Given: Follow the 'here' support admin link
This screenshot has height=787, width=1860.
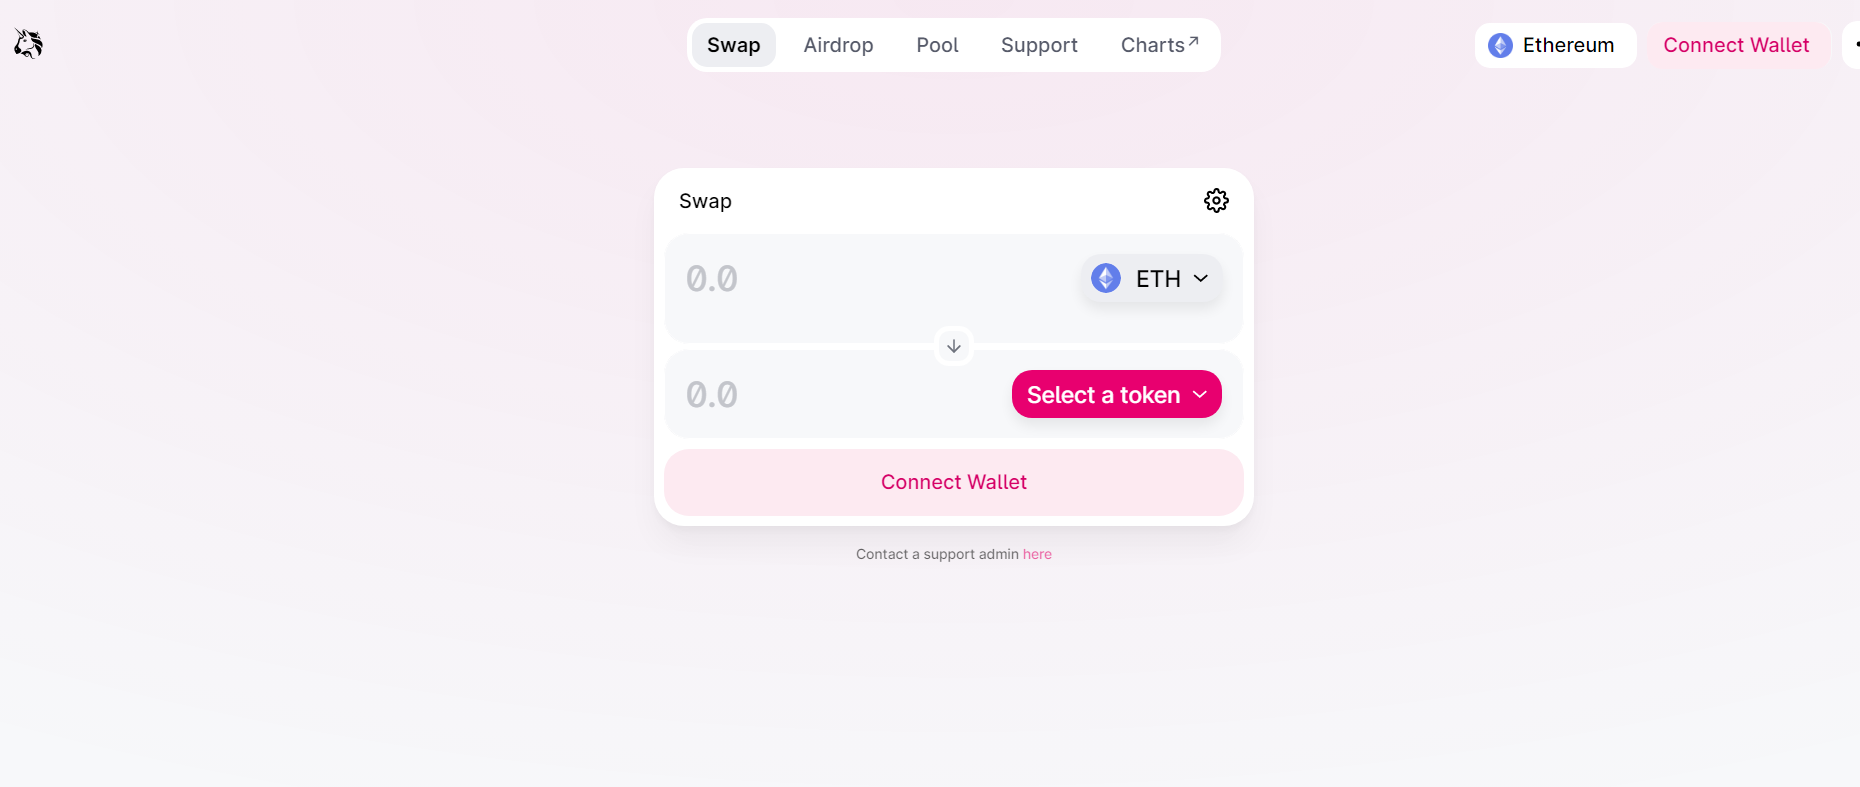Looking at the screenshot, I should (x=1037, y=554).
